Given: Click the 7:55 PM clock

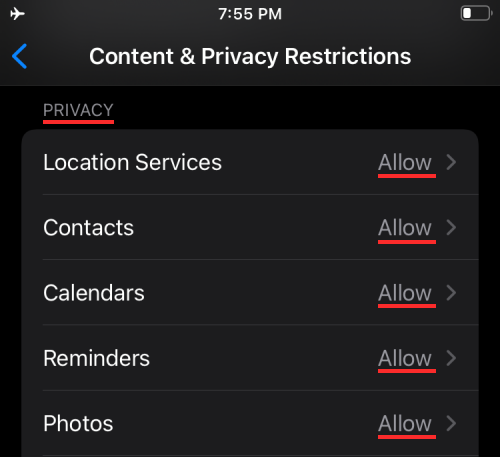Looking at the screenshot, I should (x=250, y=14).
